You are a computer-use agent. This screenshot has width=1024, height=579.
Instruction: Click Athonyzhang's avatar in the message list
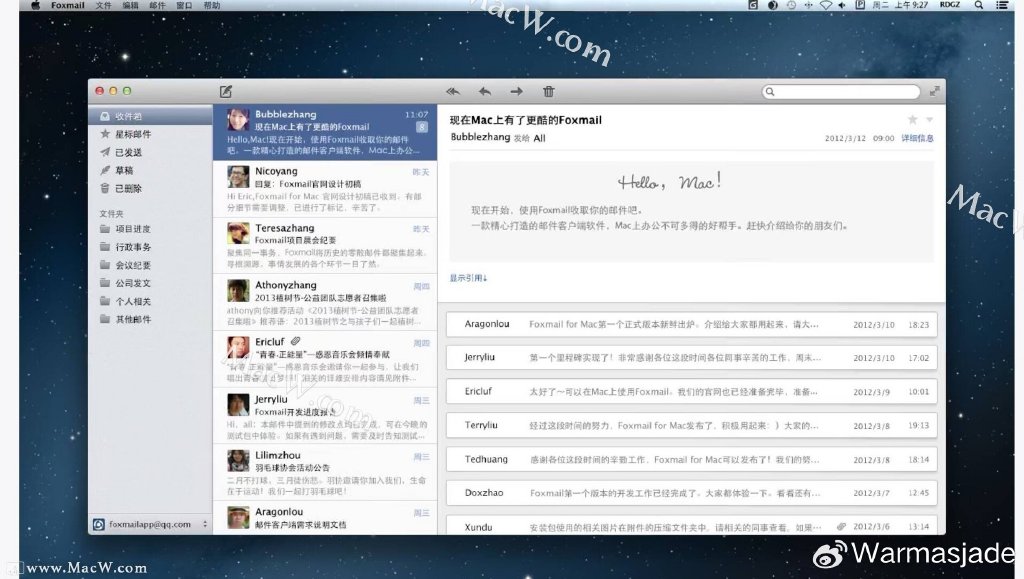coord(238,290)
